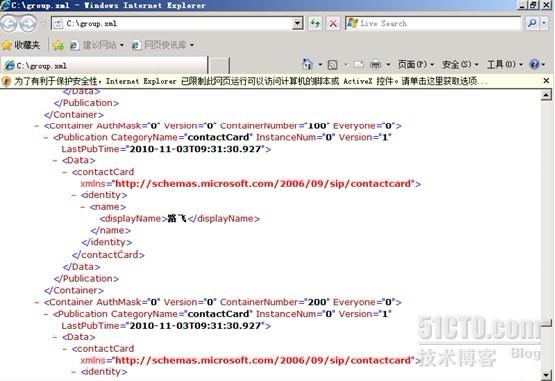555x381 pixels.
Task: Click the Internet Explorer icon in title bar
Action: [x=5, y=5]
